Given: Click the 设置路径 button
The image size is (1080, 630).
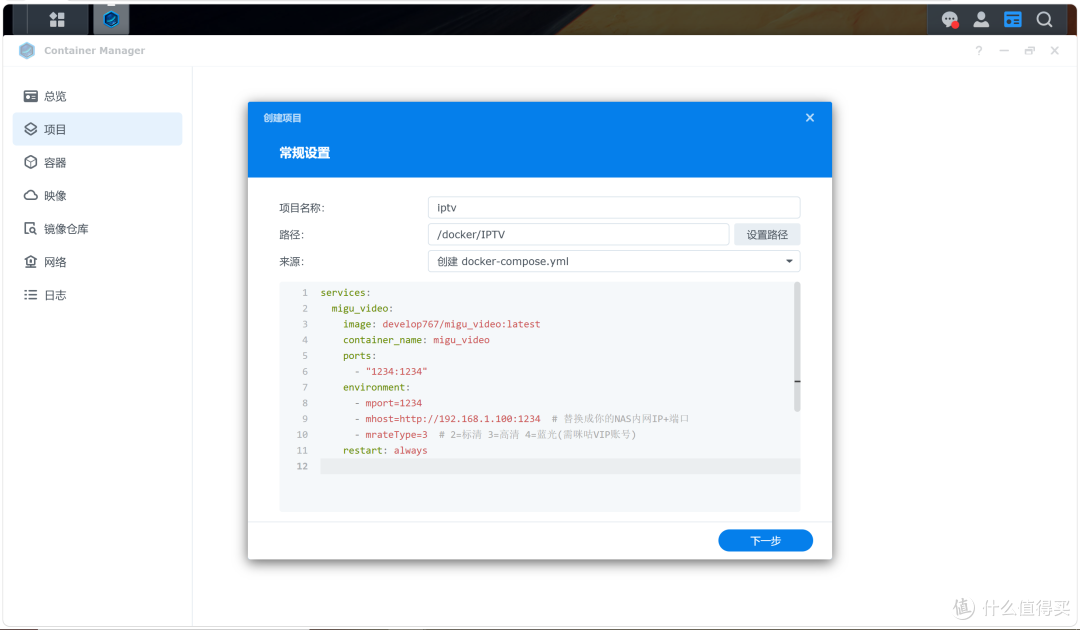Looking at the screenshot, I should [767, 234].
